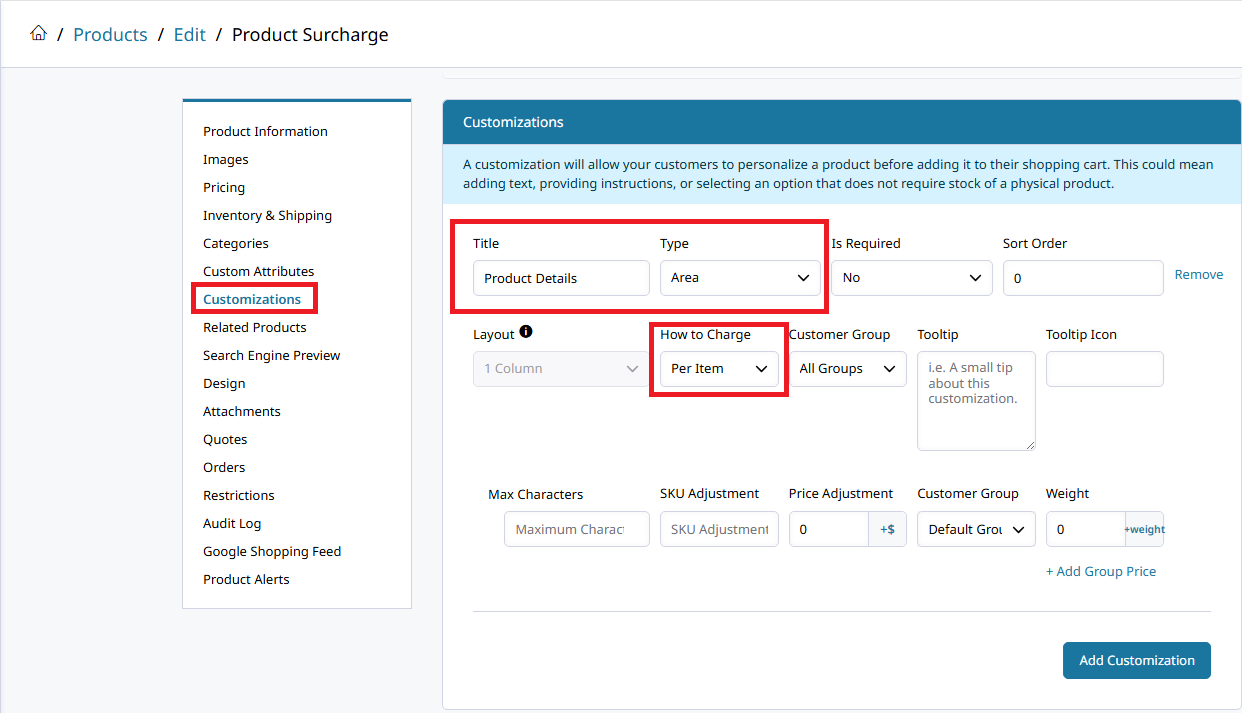Click the Add Customization button
The height and width of the screenshot is (713, 1242).
(x=1136, y=660)
